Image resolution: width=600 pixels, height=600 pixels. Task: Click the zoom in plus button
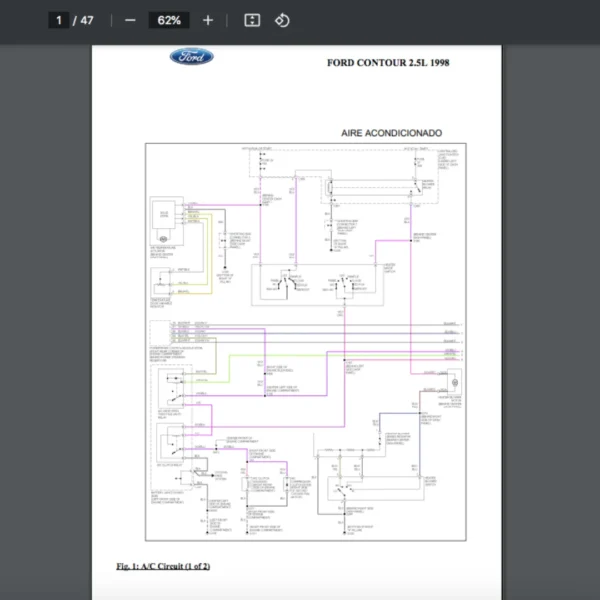click(x=208, y=20)
